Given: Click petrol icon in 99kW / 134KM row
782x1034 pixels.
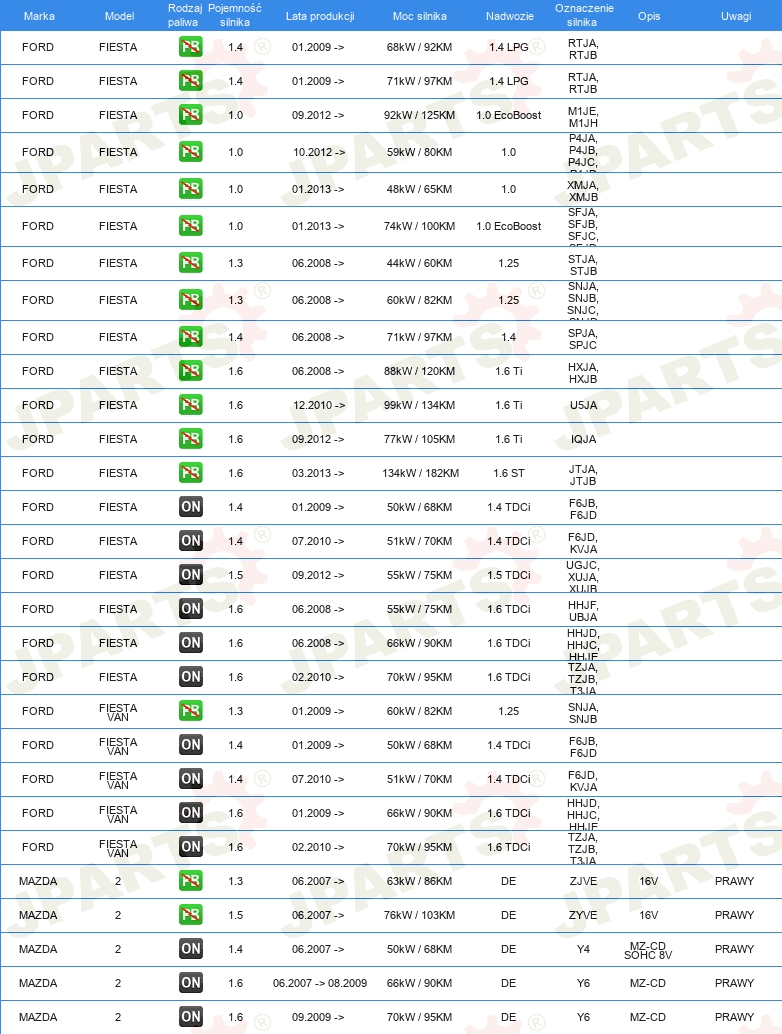Looking at the screenshot, I should (191, 405).
